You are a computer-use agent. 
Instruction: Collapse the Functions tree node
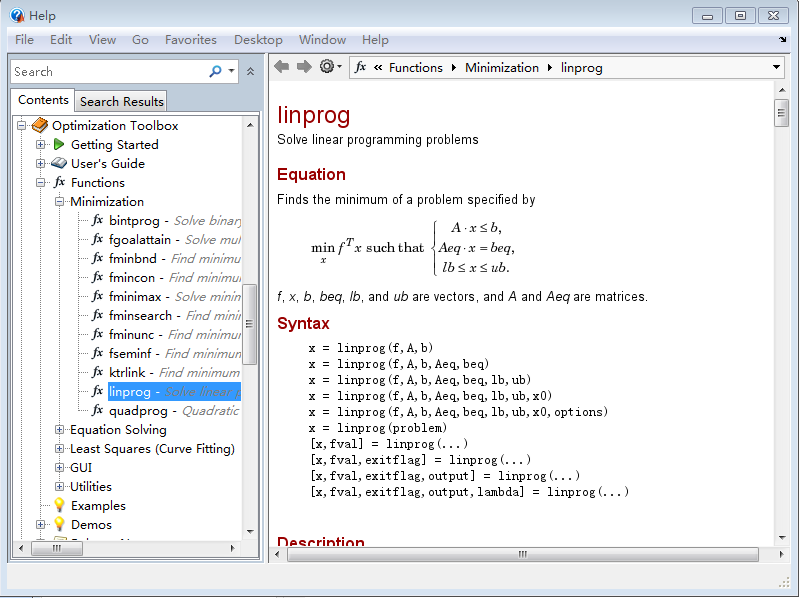point(41,182)
